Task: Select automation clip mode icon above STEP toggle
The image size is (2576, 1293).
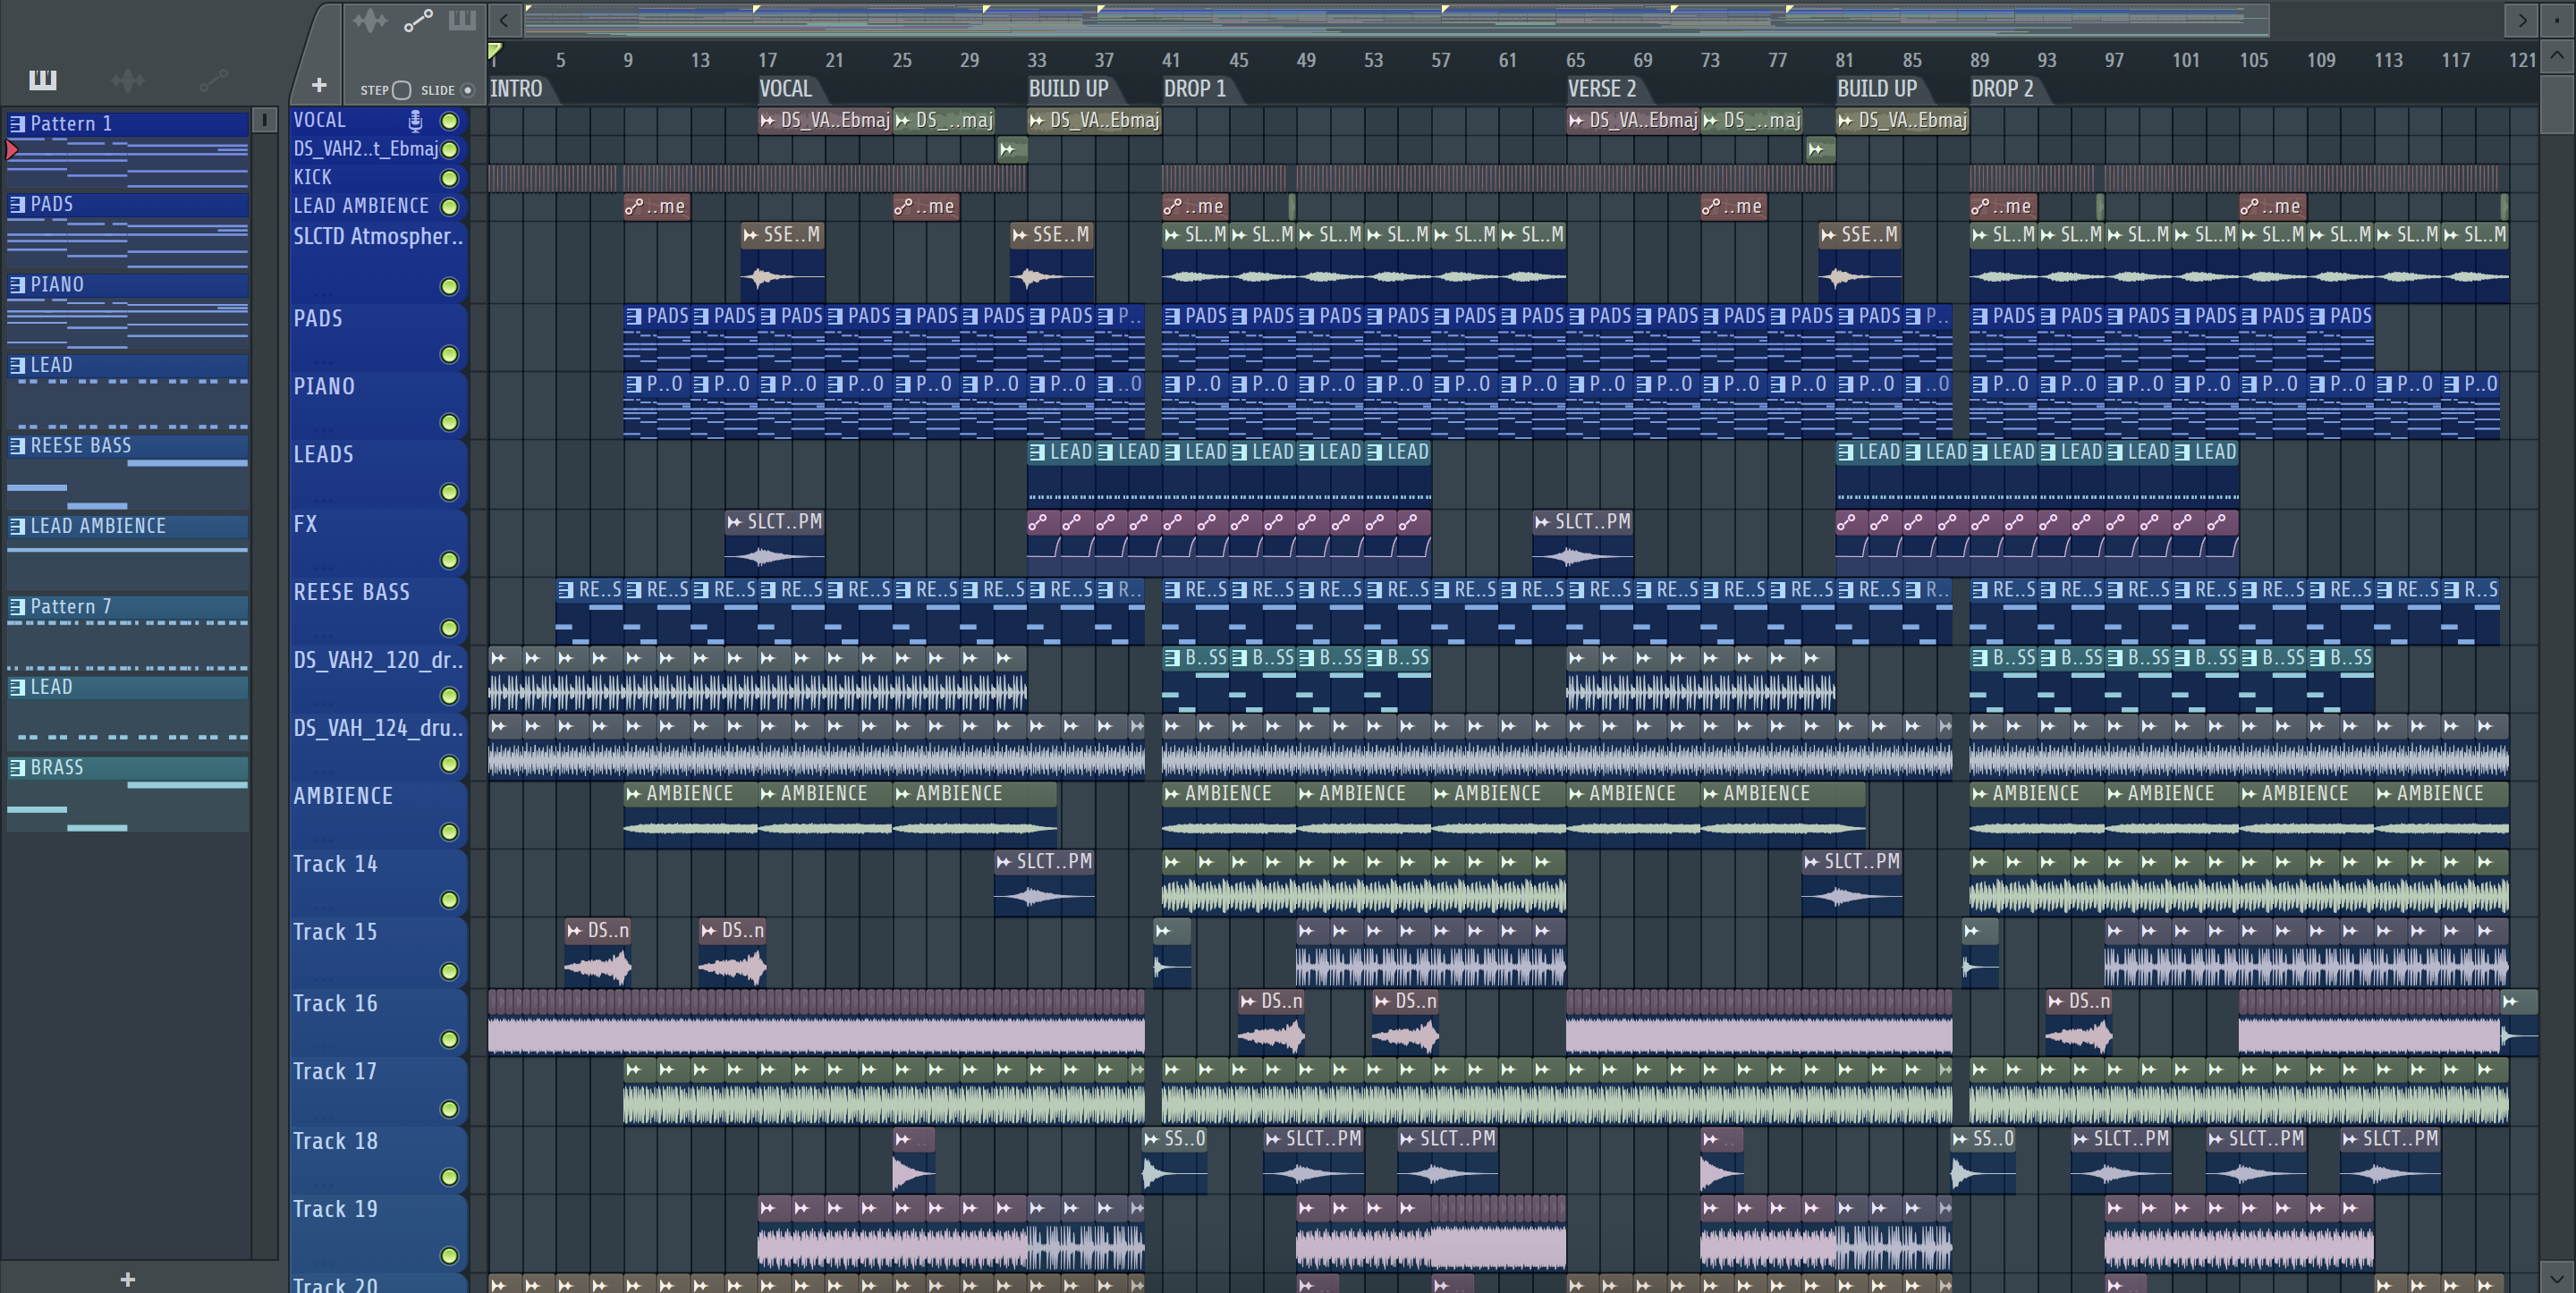Action: (x=418, y=20)
